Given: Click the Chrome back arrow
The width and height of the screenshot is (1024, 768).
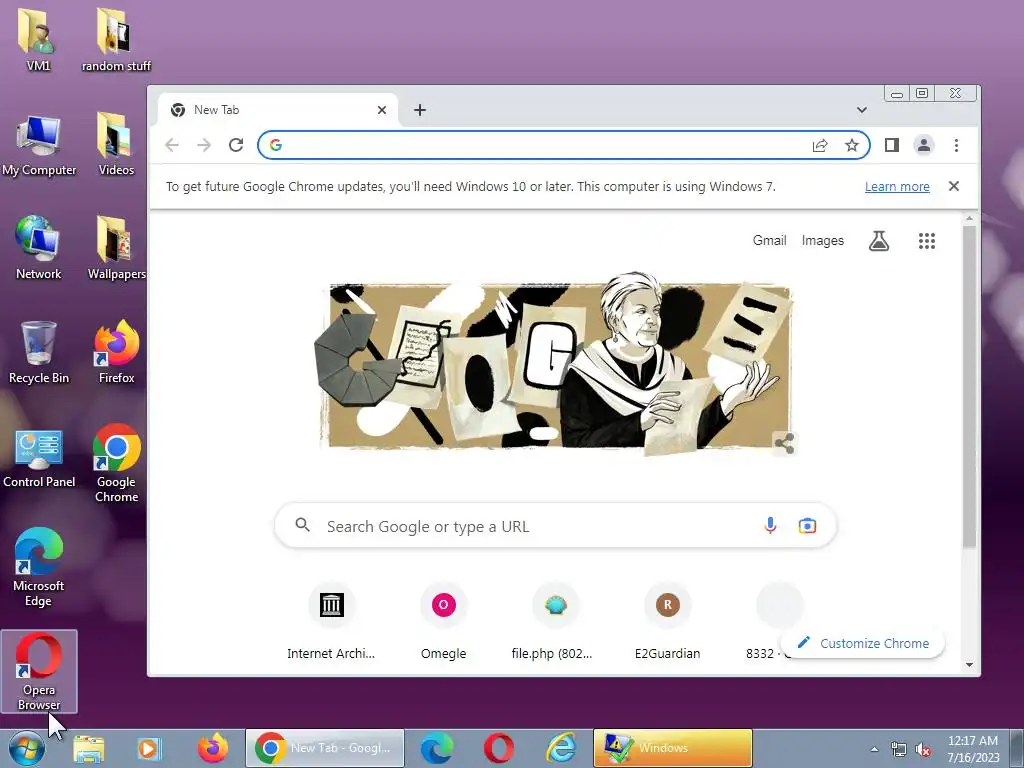Looking at the screenshot, I should 172,145.
